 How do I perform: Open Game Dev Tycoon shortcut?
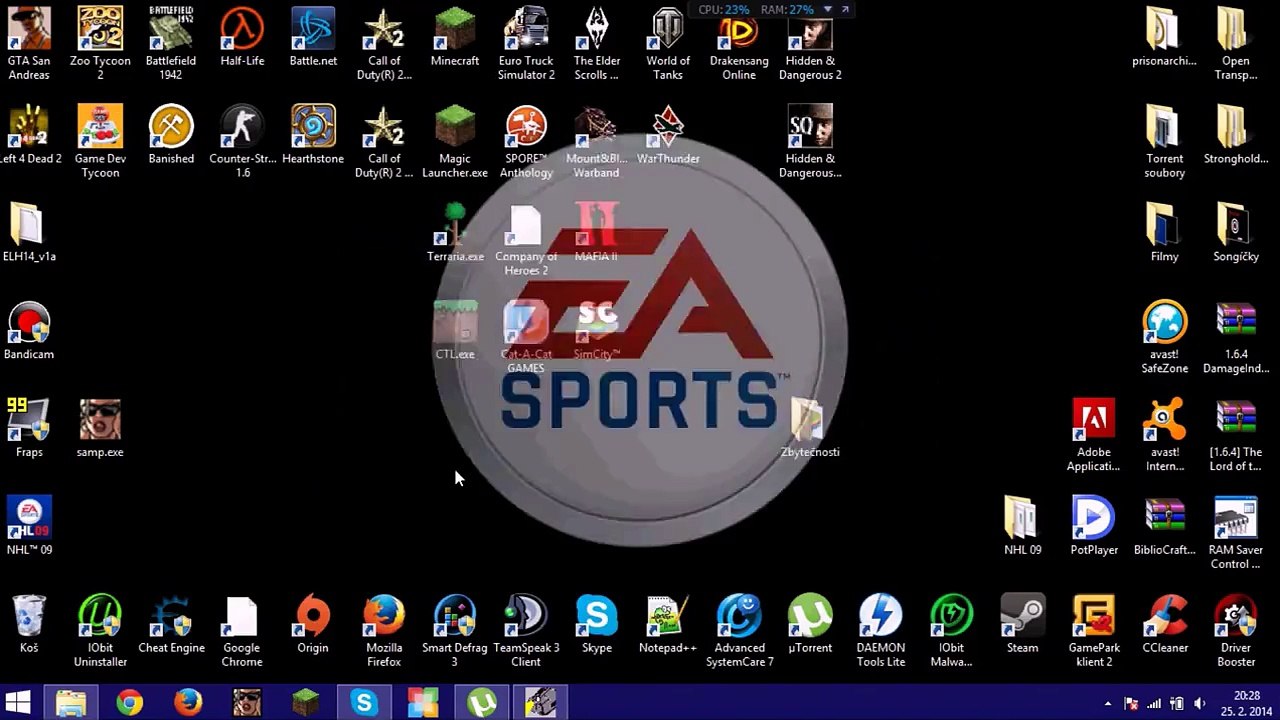[100, 141]
